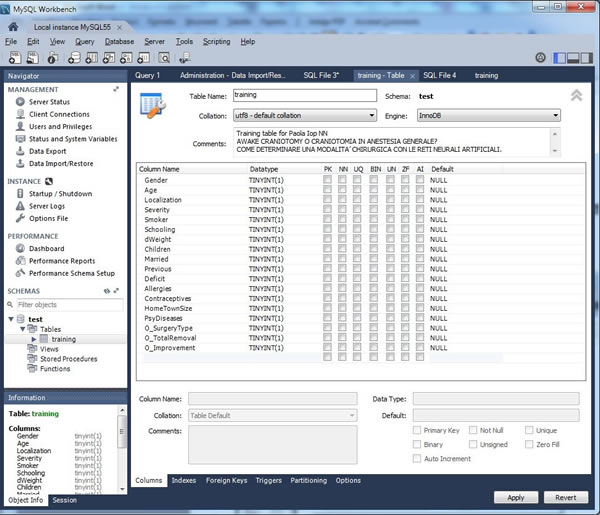Open the Query menu
Image resolution: width=600 pixels, height=515 pixels.
point(85,41)
